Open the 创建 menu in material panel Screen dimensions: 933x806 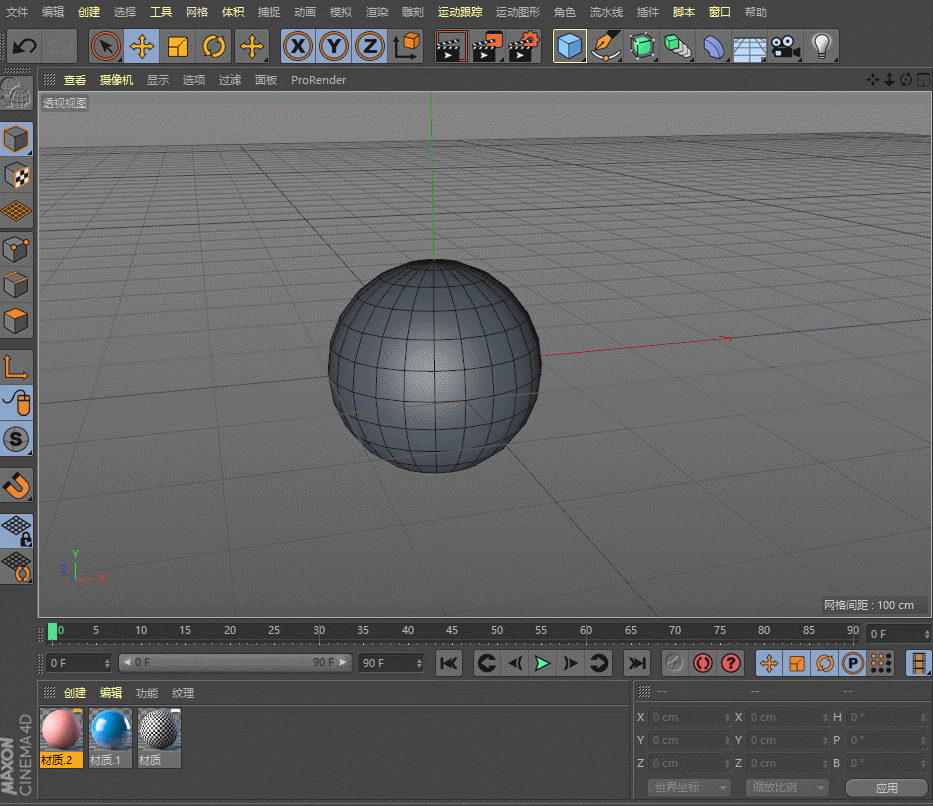pyautogui.click(x=75, y=693)
